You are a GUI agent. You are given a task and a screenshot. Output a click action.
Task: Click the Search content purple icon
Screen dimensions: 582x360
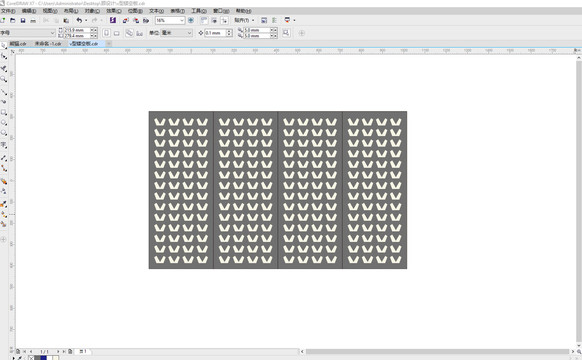point(113,20)
